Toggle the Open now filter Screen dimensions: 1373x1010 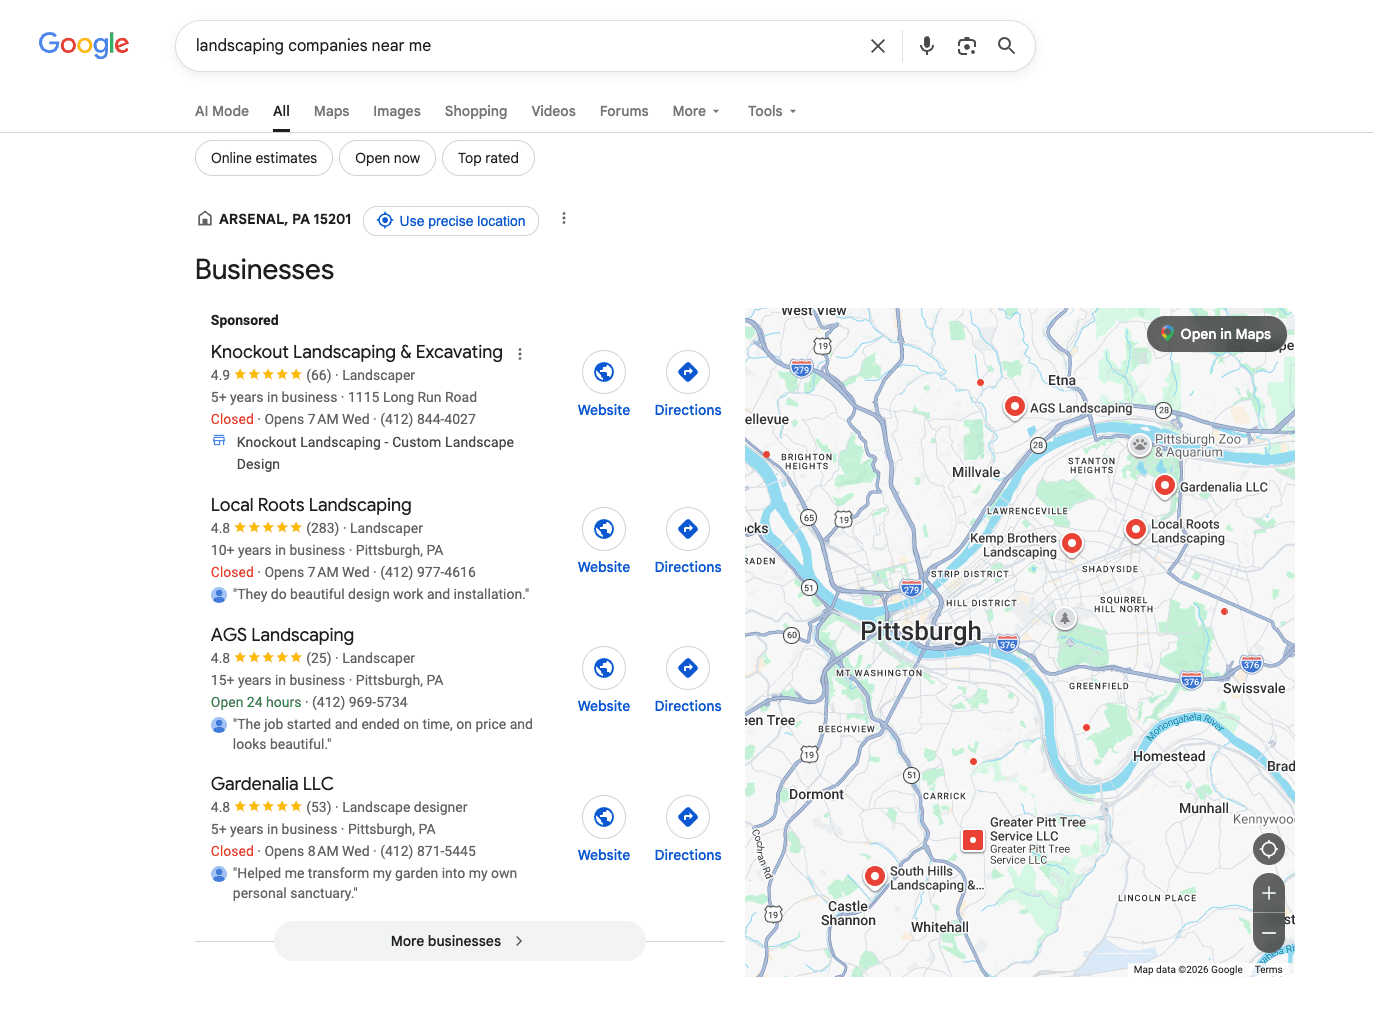click(x=387, y=158)
